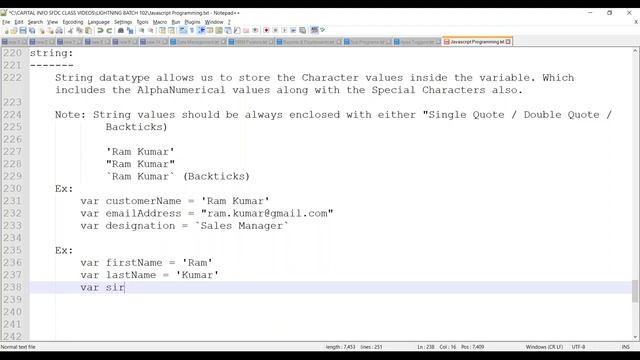Stop macro recording toolbar icon

coord(275,31)
